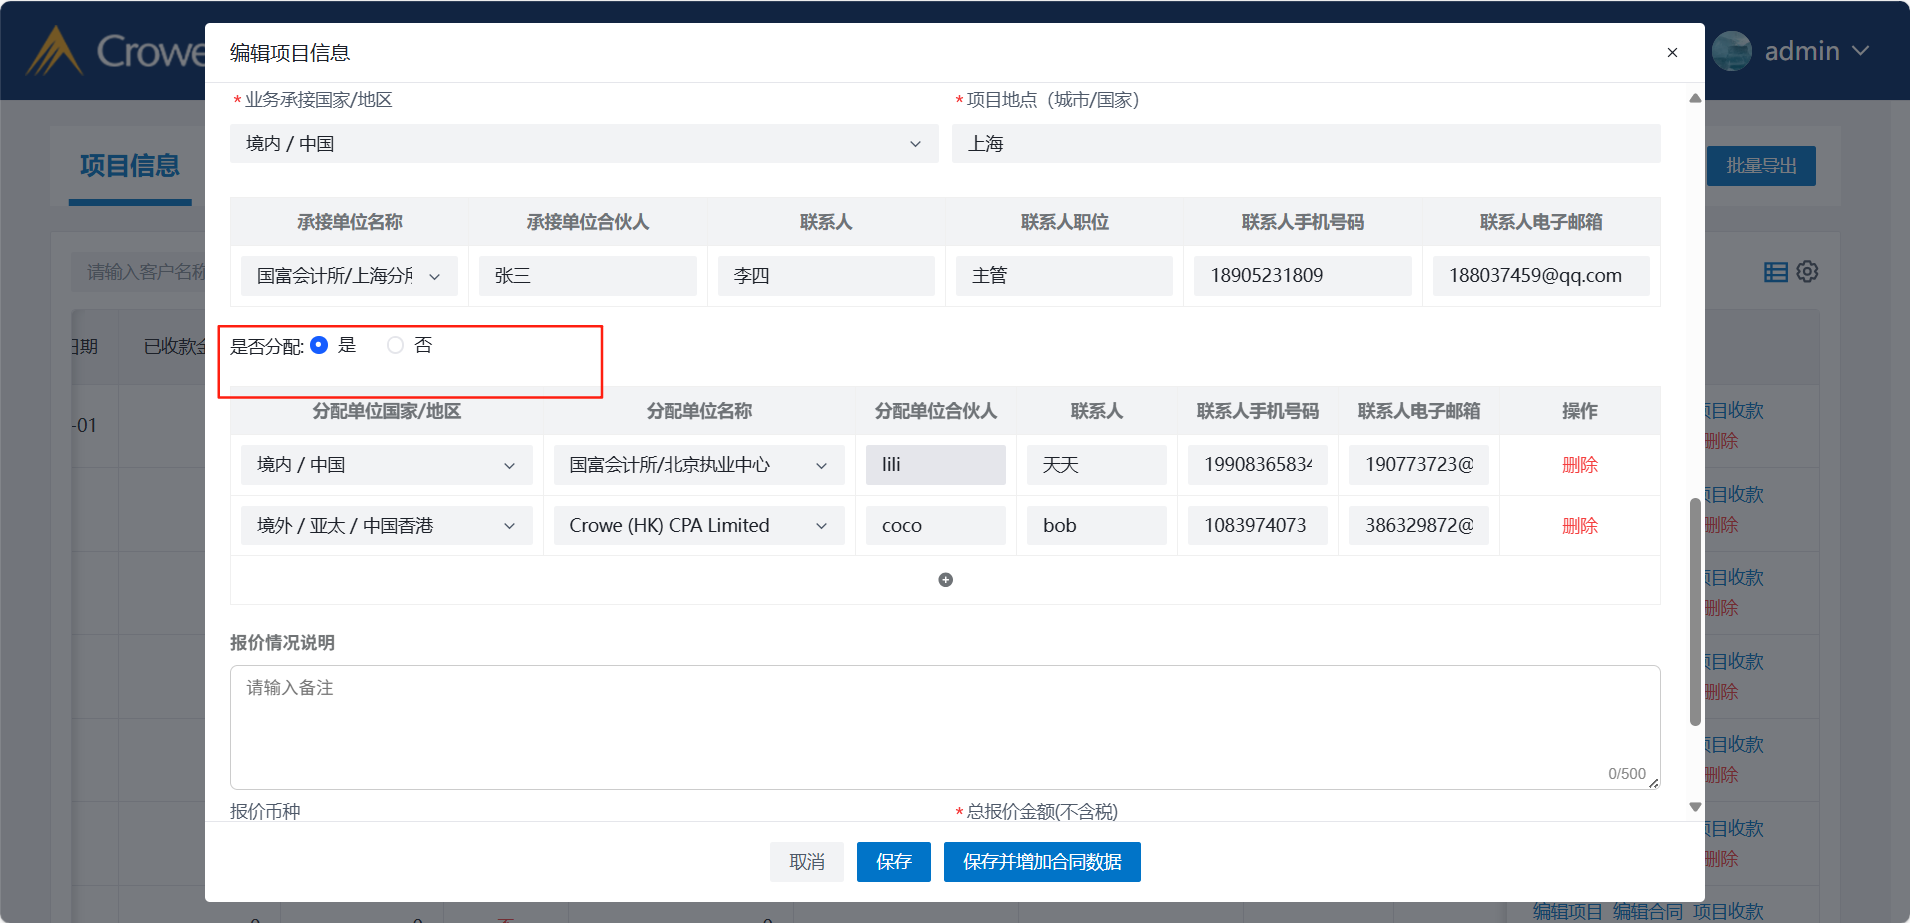Open the 承接单位名称 dropdown showing 国富会计所/上海分所

click(349, 276)
